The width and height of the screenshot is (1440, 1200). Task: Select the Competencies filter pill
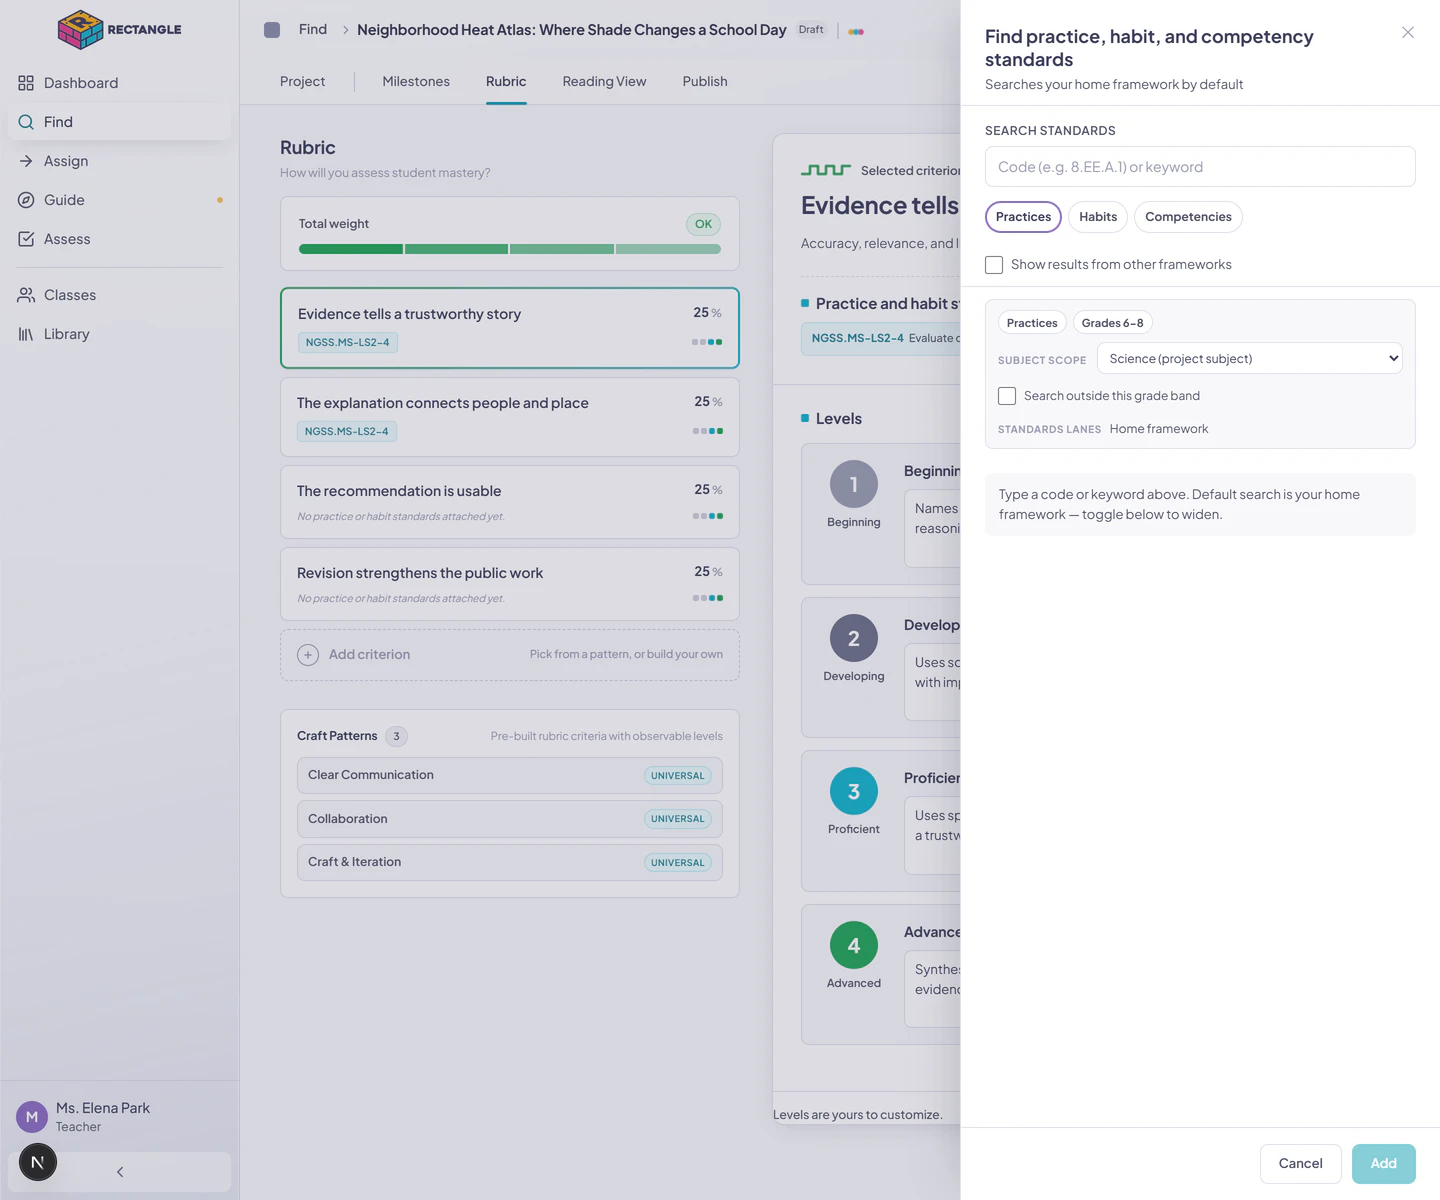click(1188, 217)
